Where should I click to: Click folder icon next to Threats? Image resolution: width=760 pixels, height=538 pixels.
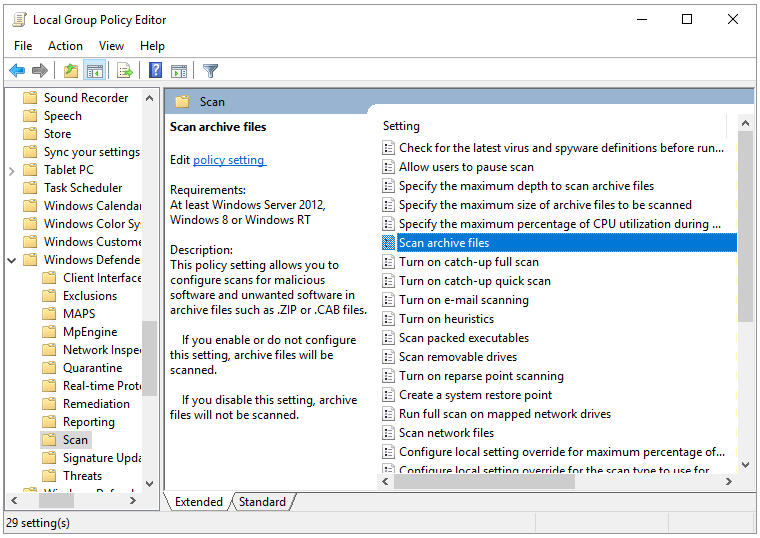pos(49,475)
